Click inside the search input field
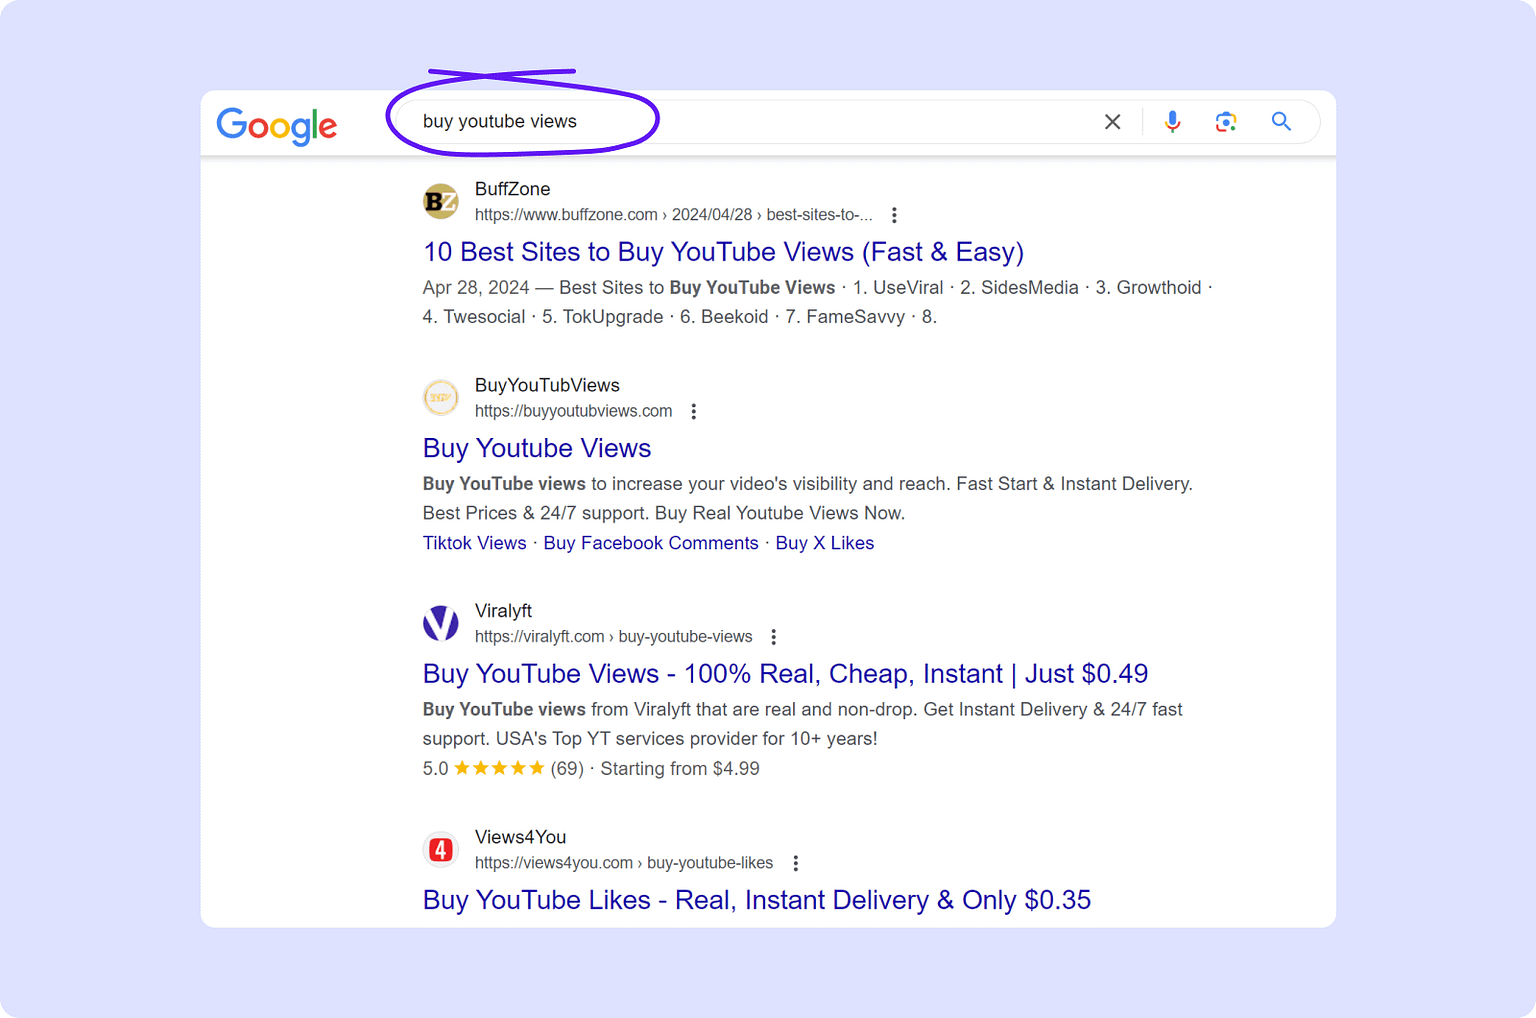This screenshot has width=1536, height=1018. [800, 121]
